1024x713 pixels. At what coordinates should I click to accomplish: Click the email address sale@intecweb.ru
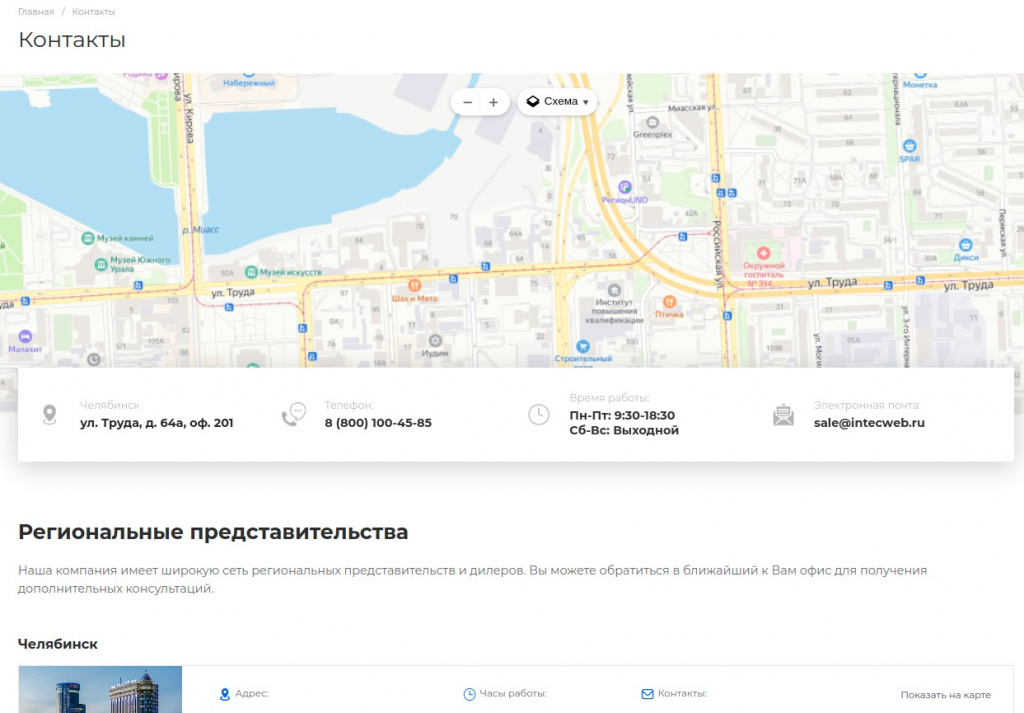click(868, 423)
